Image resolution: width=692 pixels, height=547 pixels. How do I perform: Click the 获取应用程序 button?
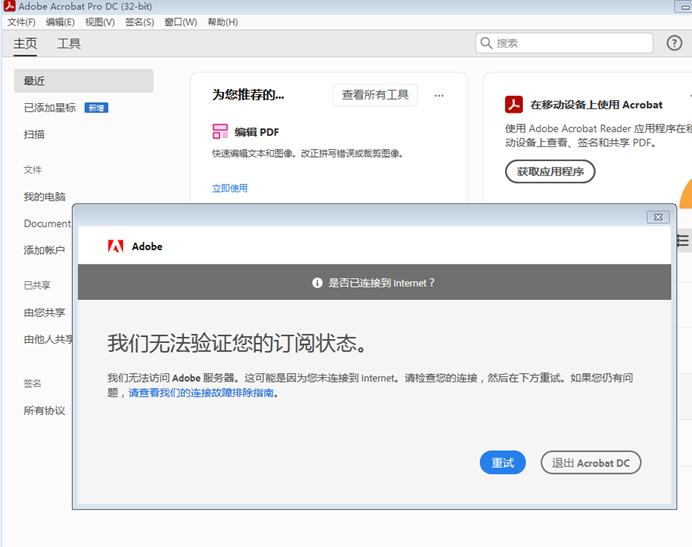550,172
